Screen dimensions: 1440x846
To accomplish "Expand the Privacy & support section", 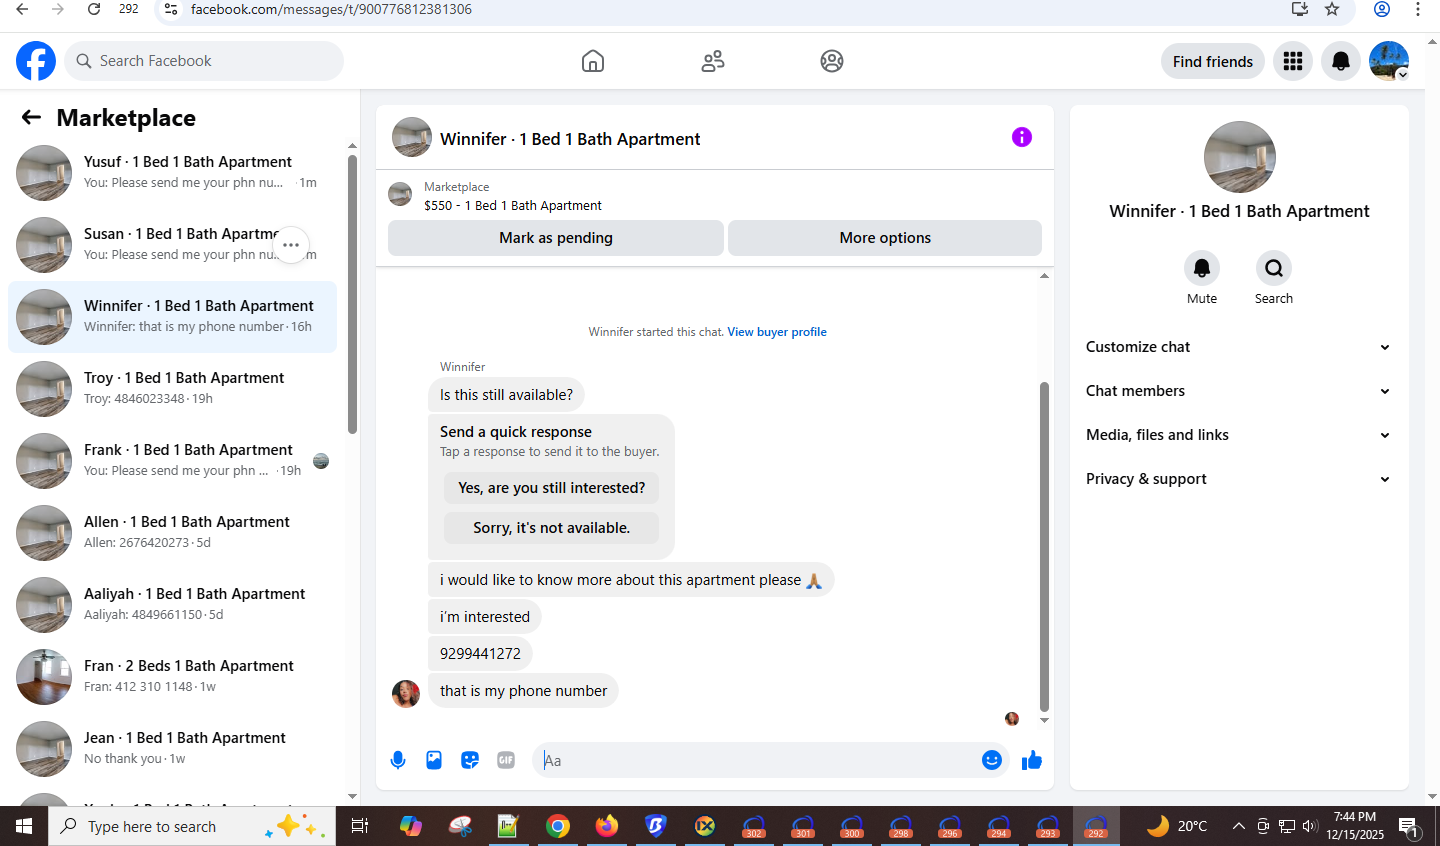I will (x=1239, y=479).
